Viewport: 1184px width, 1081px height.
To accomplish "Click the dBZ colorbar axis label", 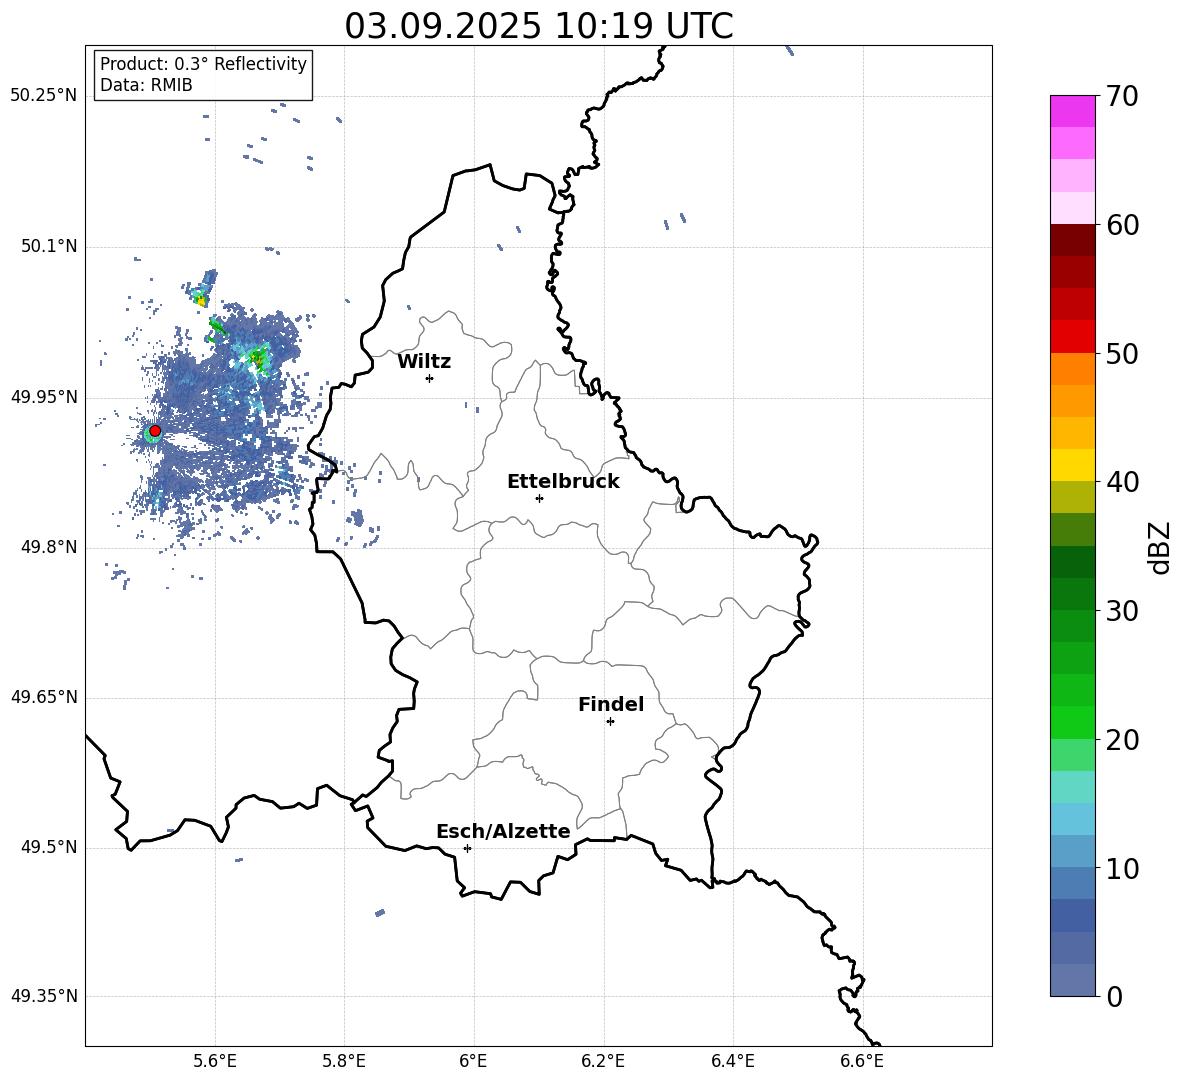I will click(1158, 547).
